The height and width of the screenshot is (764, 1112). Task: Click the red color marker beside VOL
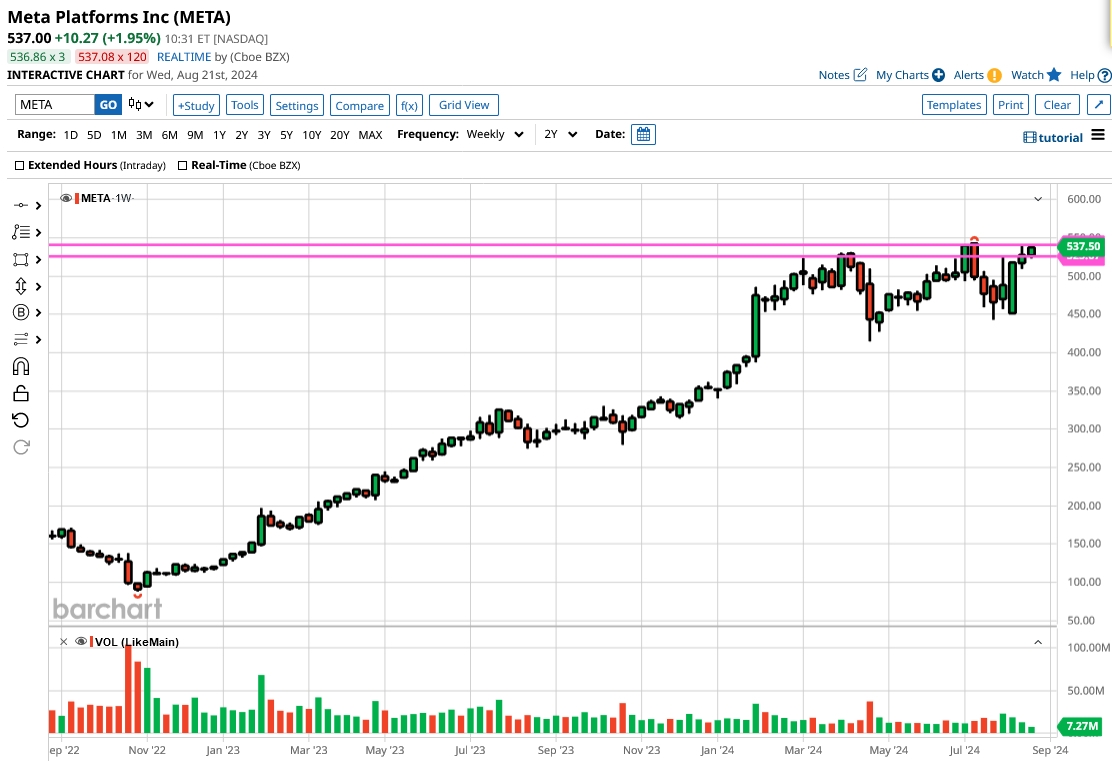pyautogui.click(x=91, y=641)
